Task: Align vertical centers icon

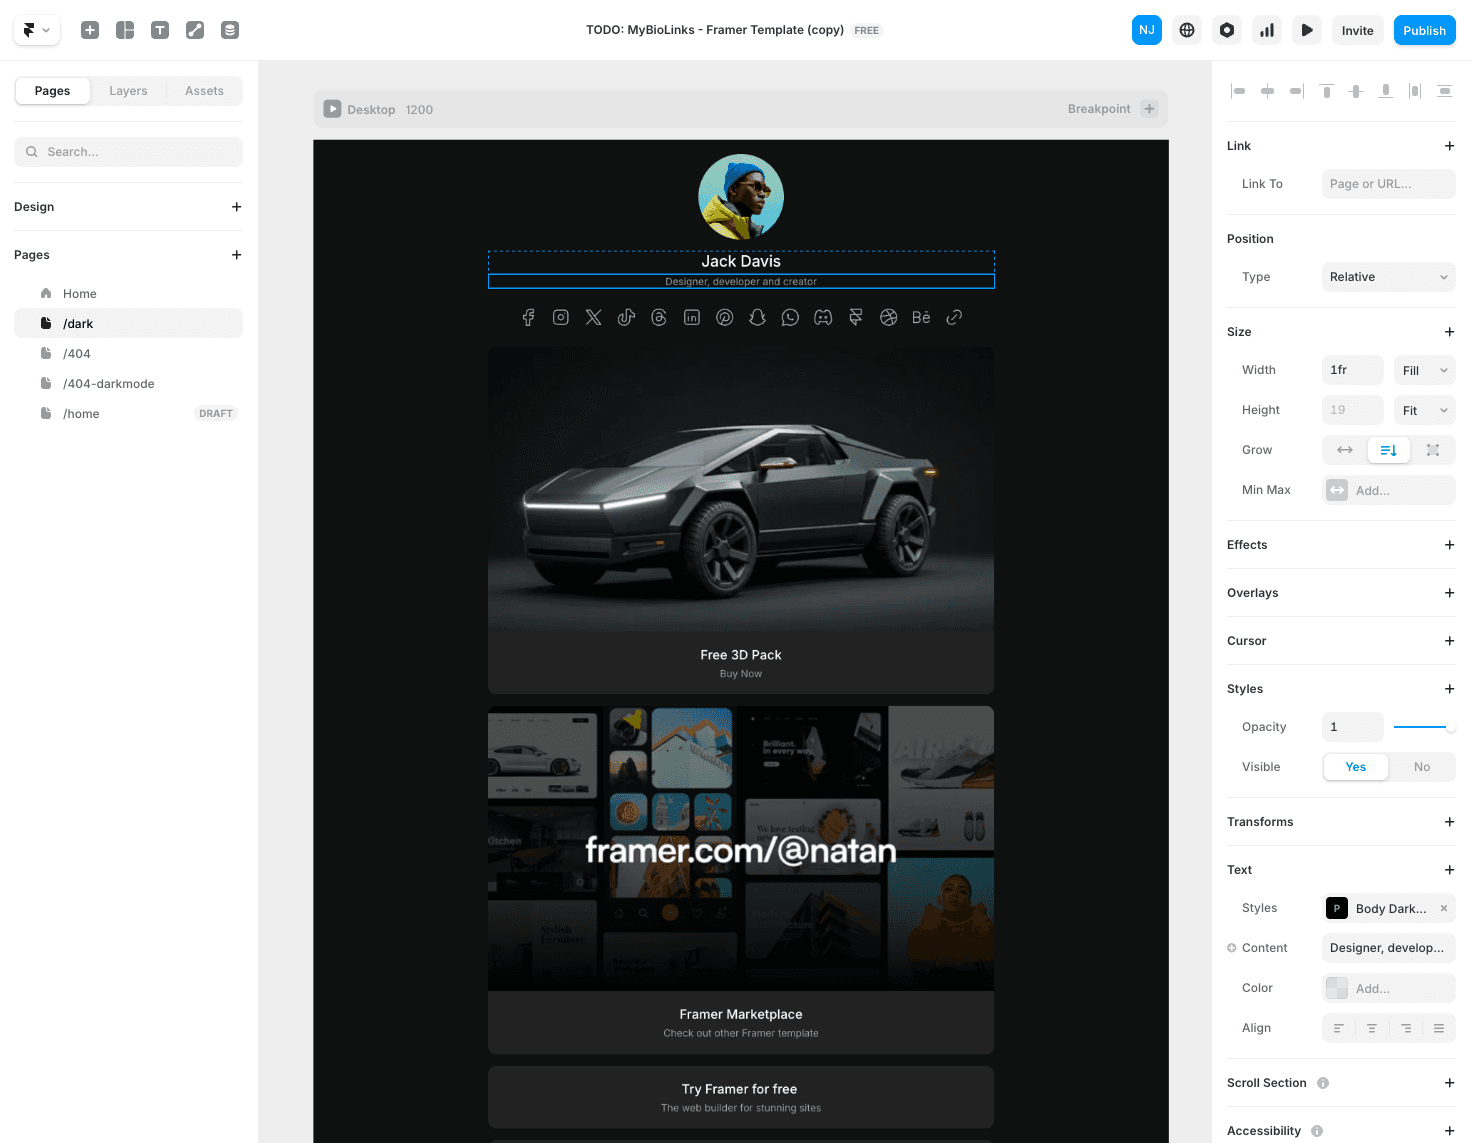Action: click(1356, 91)
